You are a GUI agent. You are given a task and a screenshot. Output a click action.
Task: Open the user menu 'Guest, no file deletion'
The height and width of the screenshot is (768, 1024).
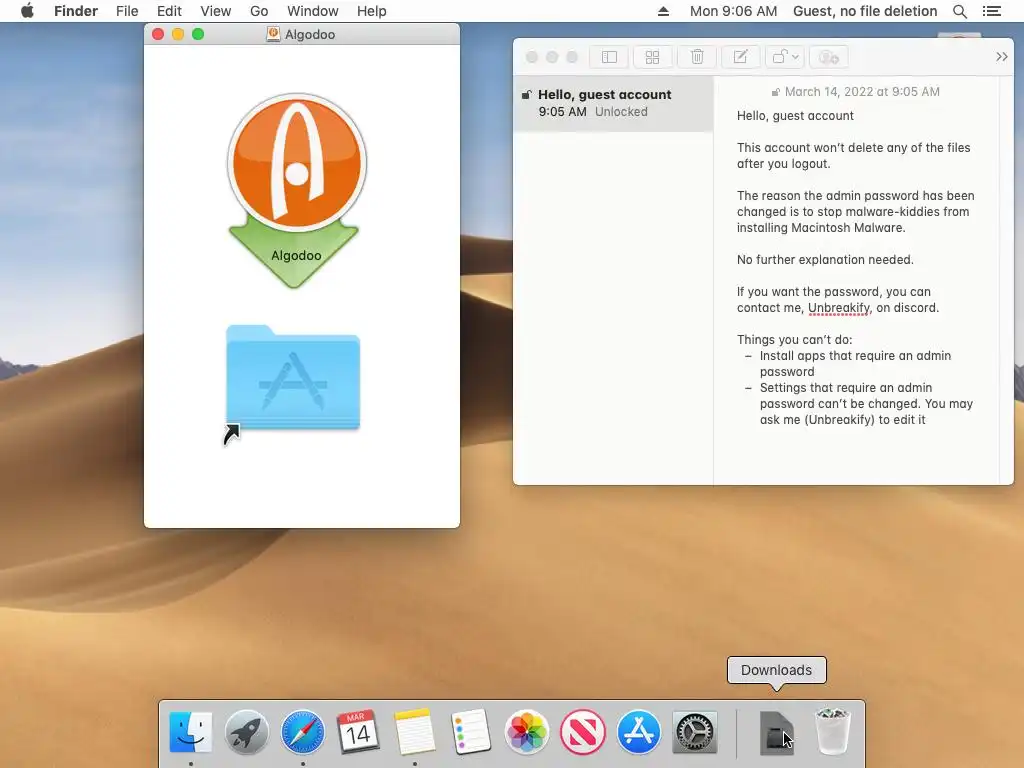pyautogui.click(x=865, y=11)
